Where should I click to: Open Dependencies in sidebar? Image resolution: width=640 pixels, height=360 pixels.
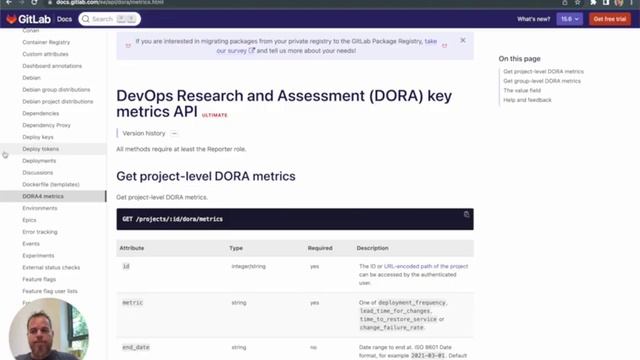tap(40, 113)
